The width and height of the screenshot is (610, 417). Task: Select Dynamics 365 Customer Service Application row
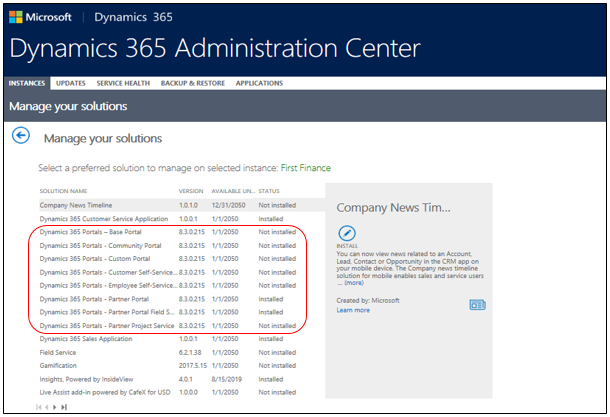coord(182,219)
